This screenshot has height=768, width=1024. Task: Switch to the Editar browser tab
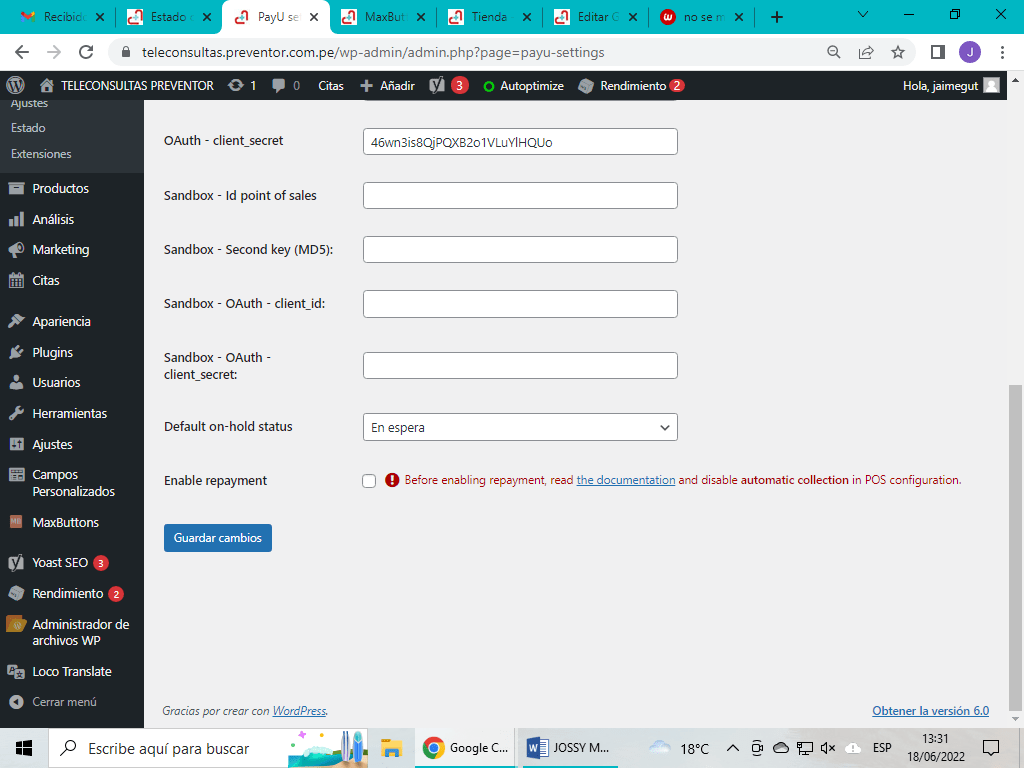[596, 17]
